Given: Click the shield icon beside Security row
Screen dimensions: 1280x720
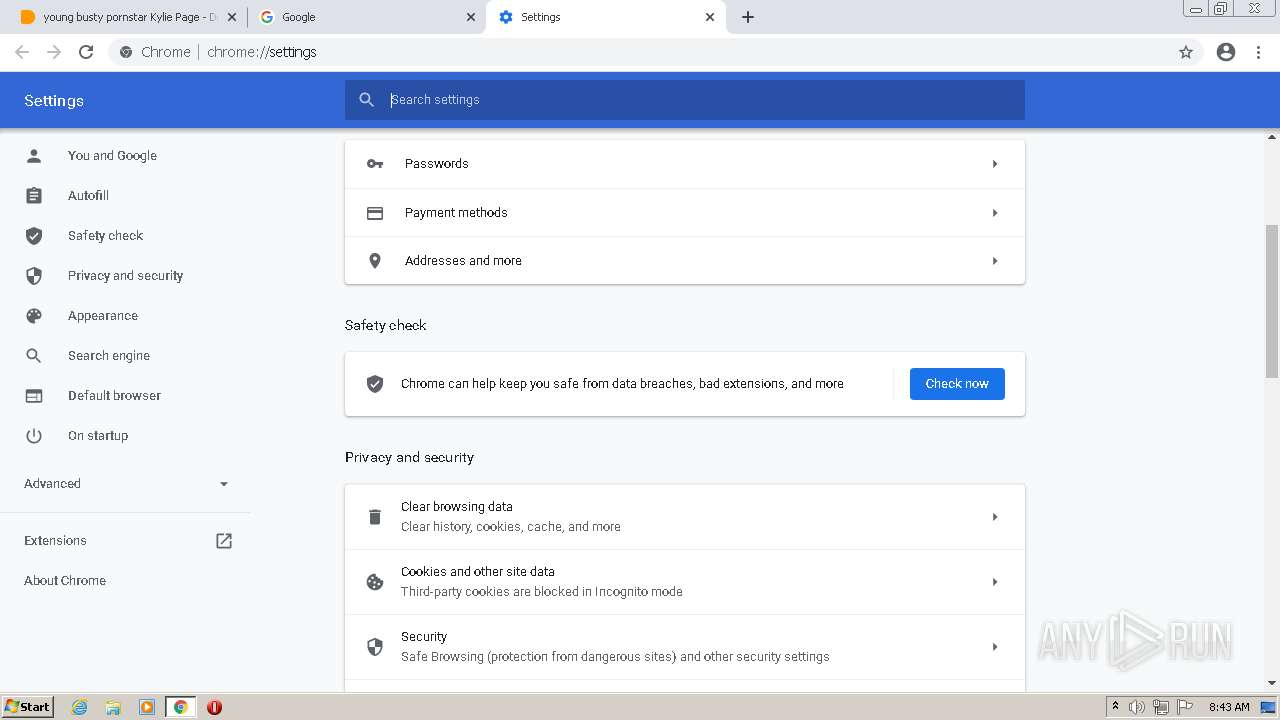Looking at the screenshot, I should 375,647.
